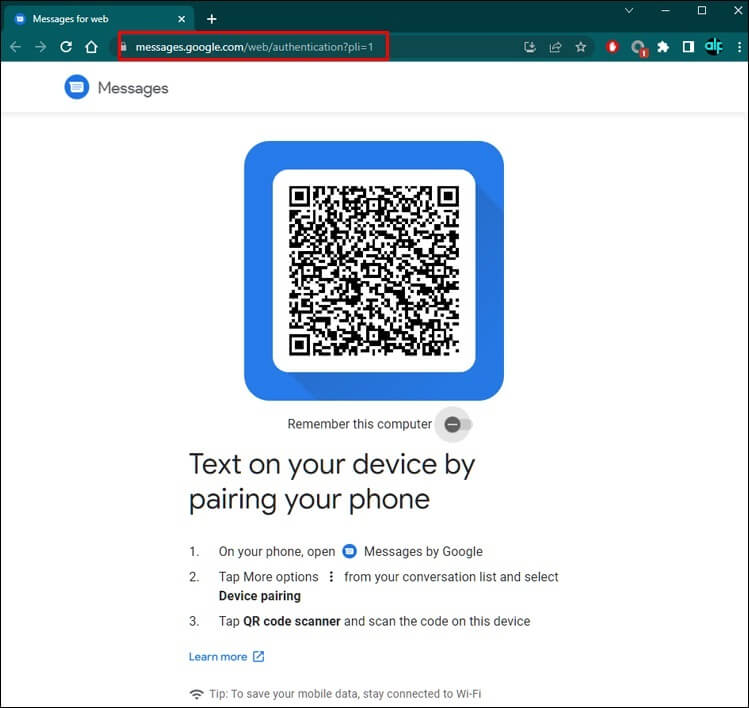This screenshot has height=708, width=749.
Task: Open the Chrome three-dot menu
Action: (x=739, y=47)
